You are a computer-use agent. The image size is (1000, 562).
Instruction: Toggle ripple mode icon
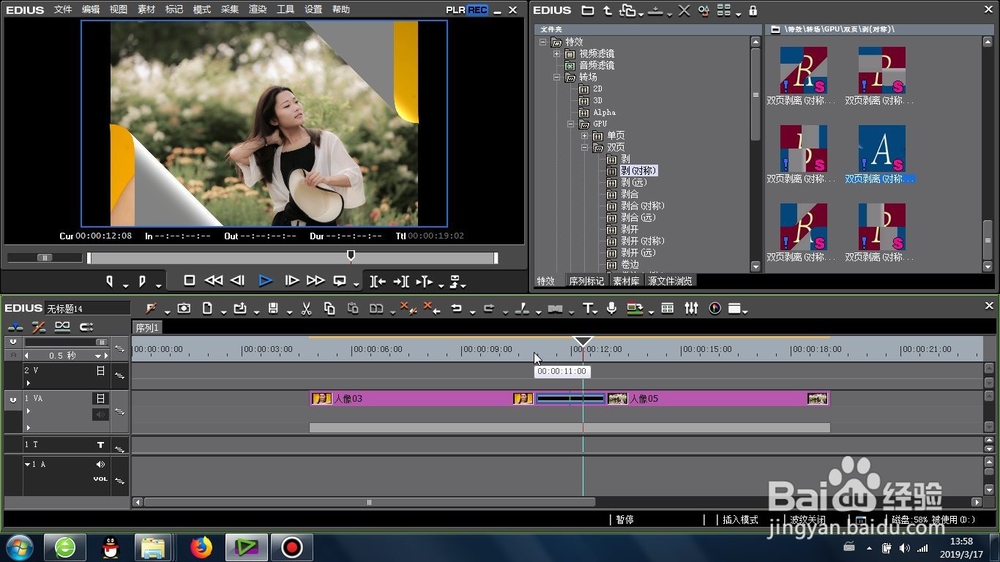tap(38, 327)
